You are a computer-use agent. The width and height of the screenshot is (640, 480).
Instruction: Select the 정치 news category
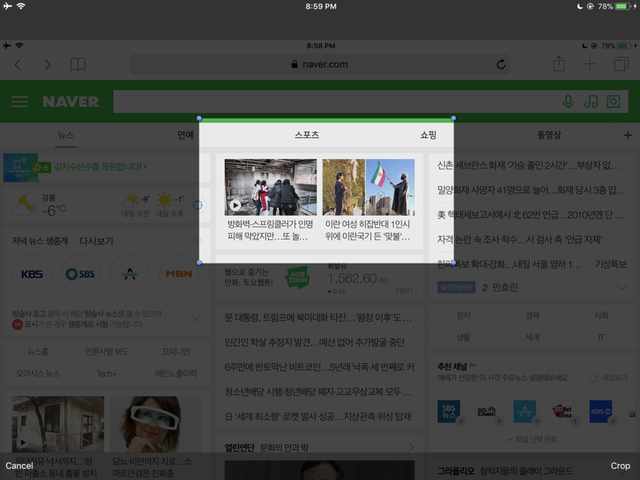(463, 316)
